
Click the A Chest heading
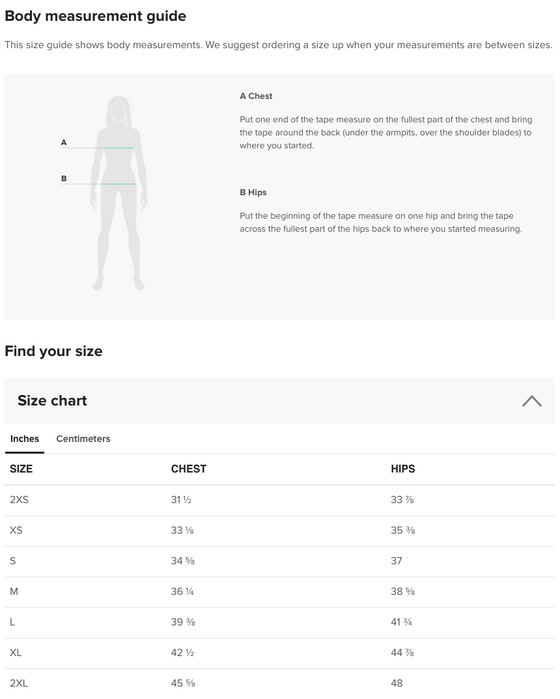256,96
